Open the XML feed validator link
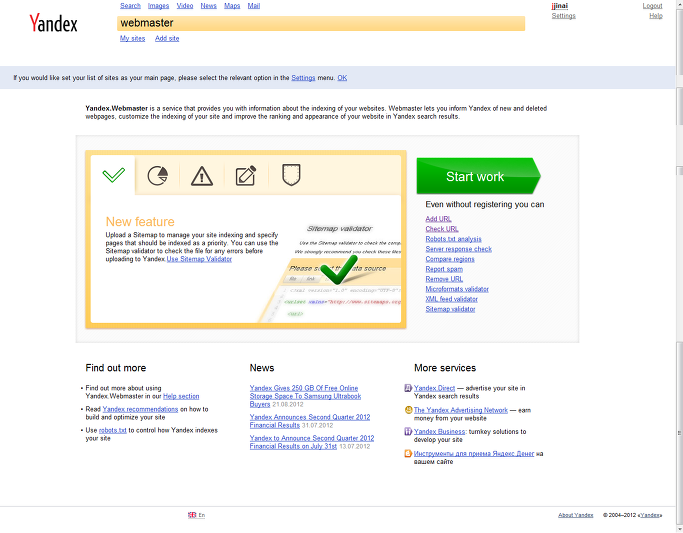683x533 pixels. tap(451, 299)
